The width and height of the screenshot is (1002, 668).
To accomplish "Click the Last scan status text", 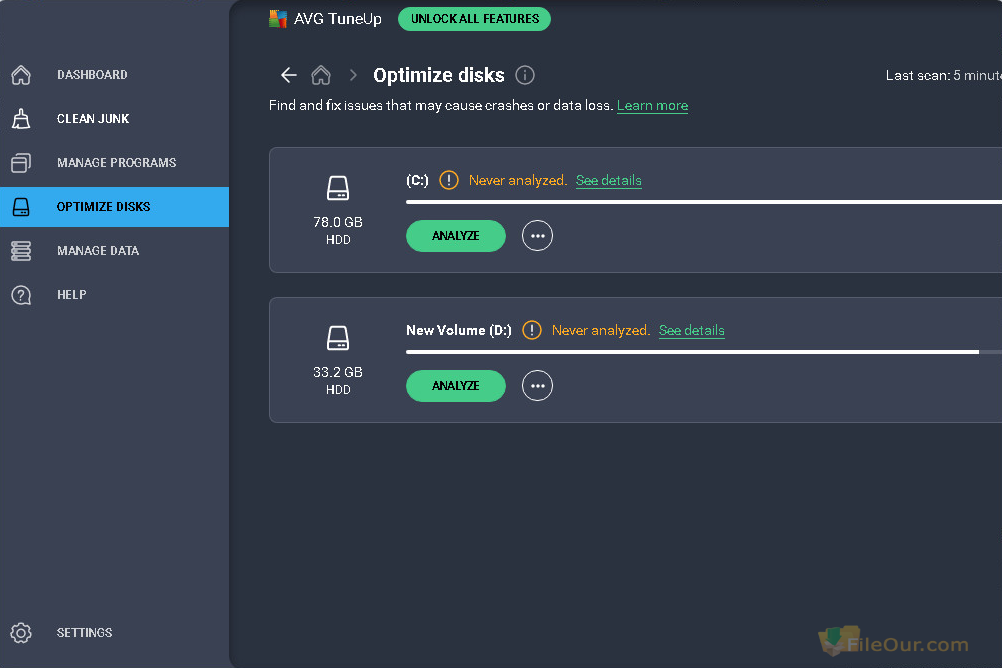I will pyautogui.click(x=943, y=75).
